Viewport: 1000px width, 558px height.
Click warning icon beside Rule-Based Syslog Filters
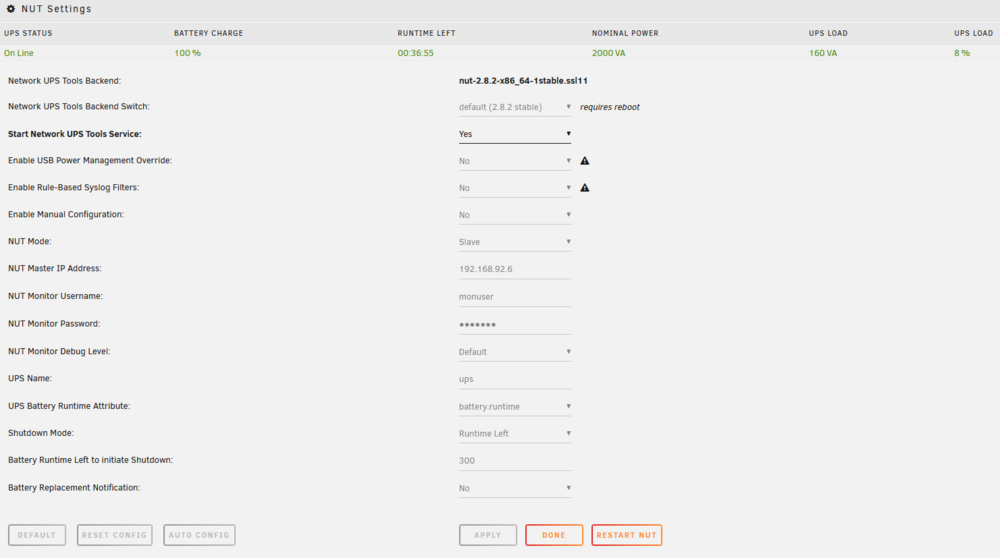[x=585, y=187]
